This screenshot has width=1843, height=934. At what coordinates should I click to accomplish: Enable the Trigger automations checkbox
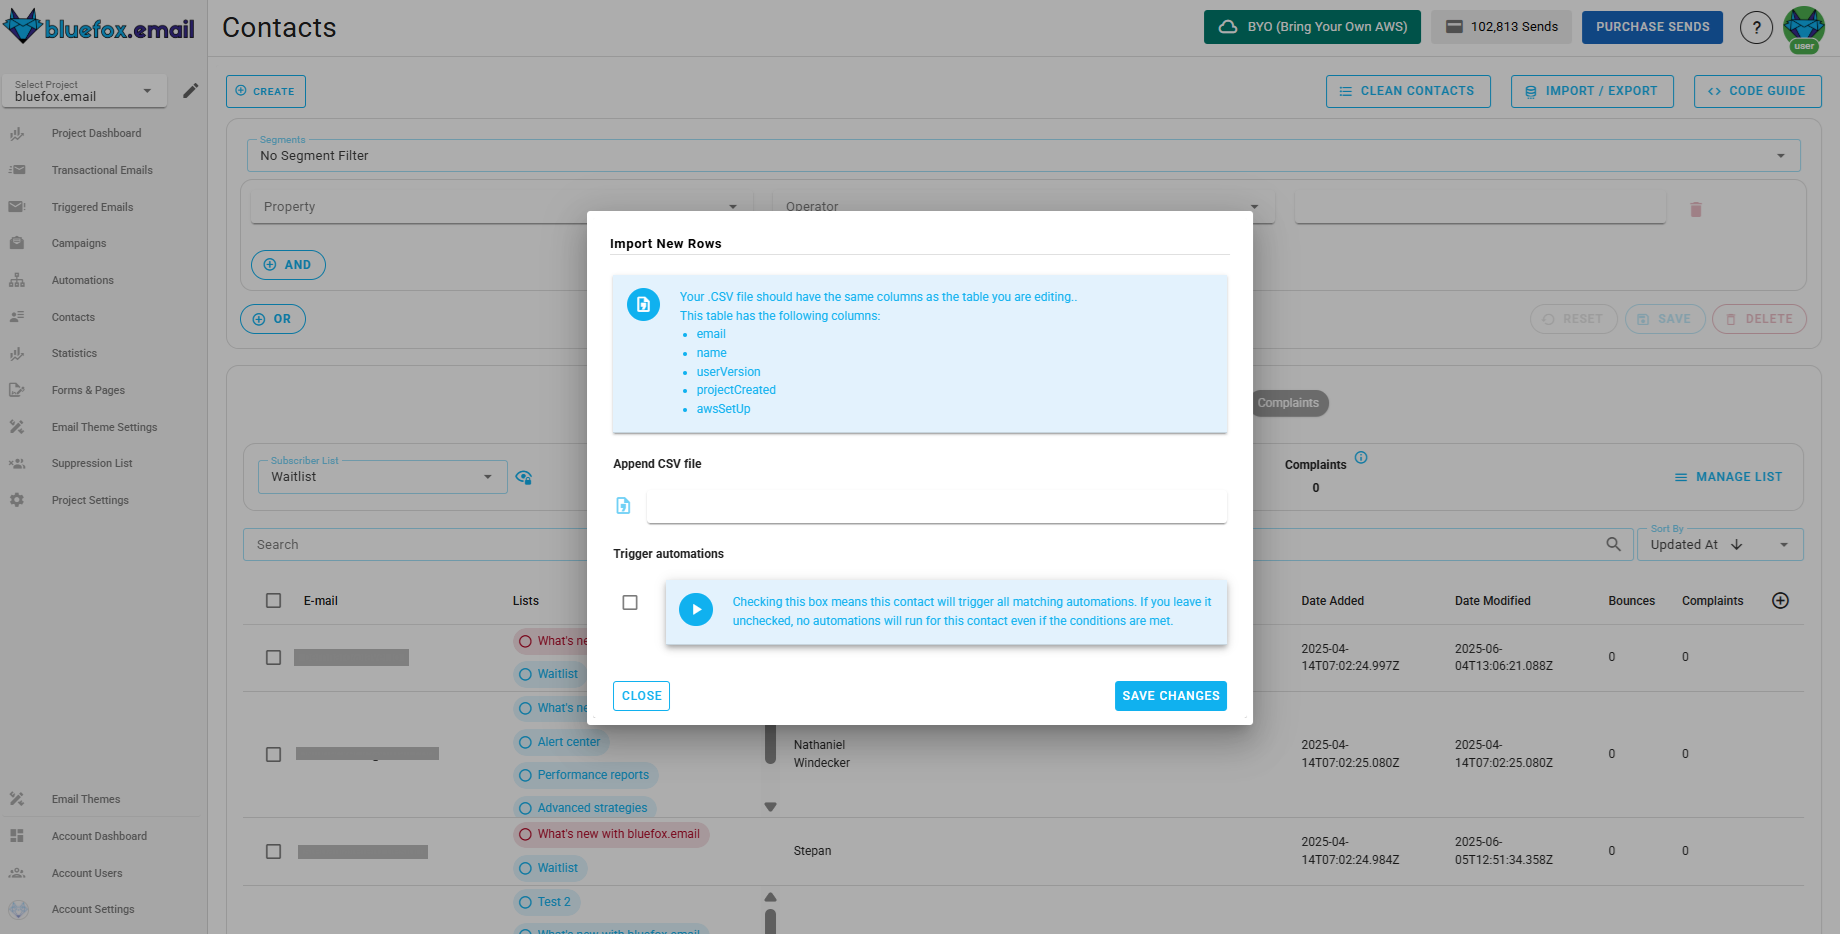[x=630, y=602]
